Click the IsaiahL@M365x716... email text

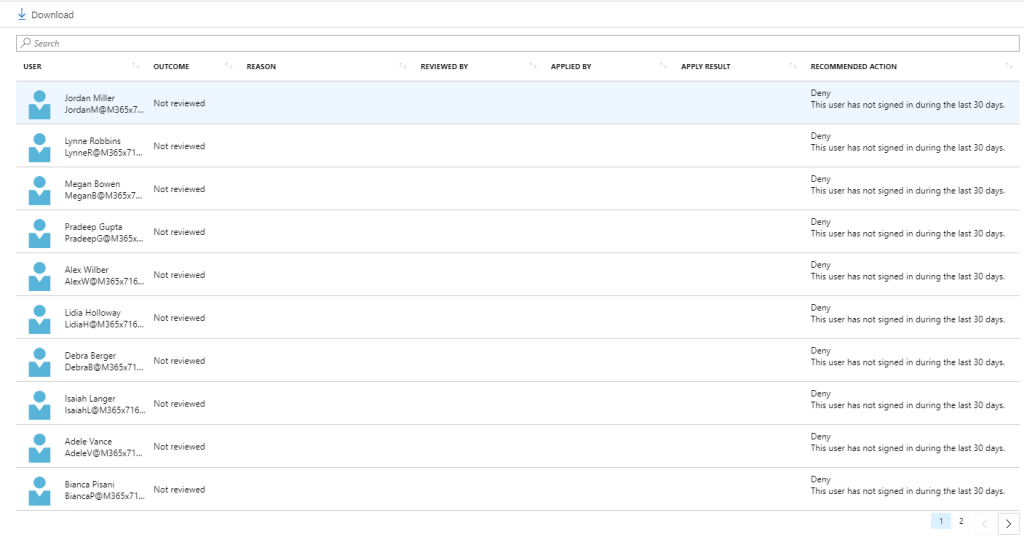click(x=104, y=410)
